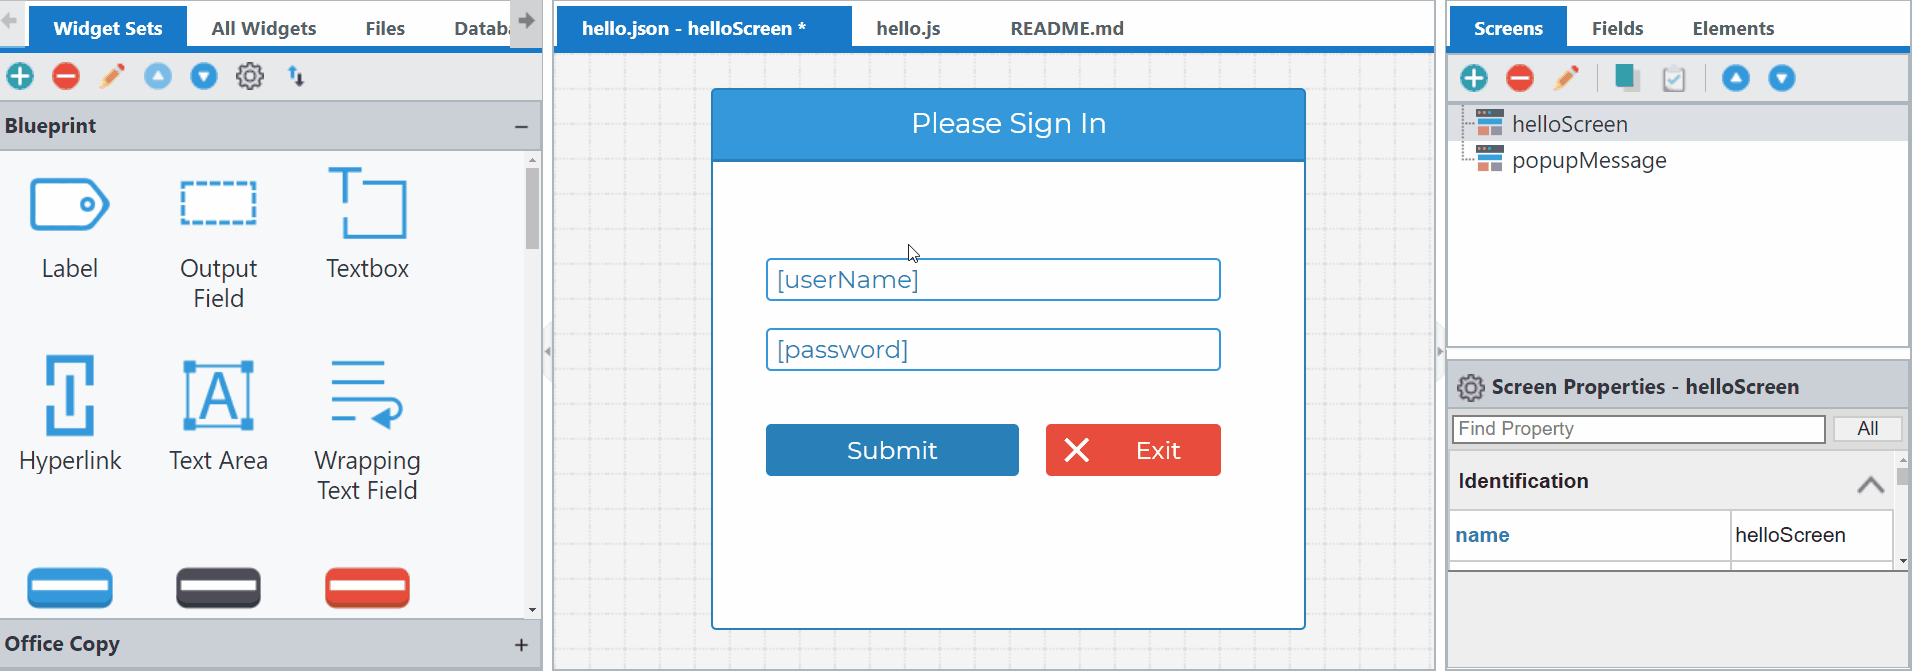Rename screen with pencil icon
The image size is (1912, 671).
1566,78
